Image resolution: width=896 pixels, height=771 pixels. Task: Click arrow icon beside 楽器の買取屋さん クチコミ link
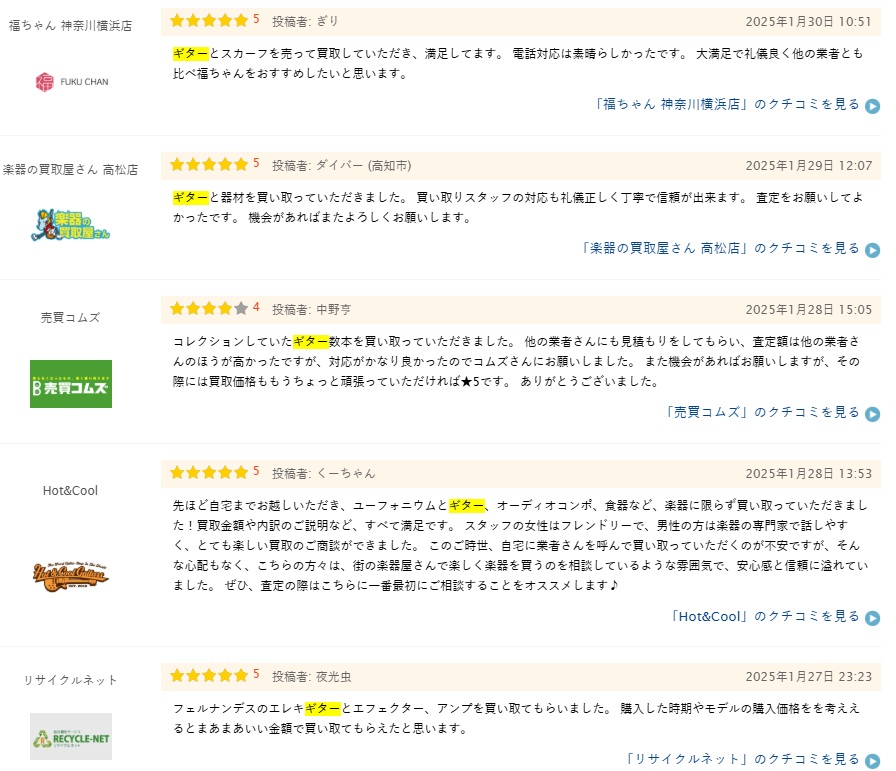click(872, 249)
